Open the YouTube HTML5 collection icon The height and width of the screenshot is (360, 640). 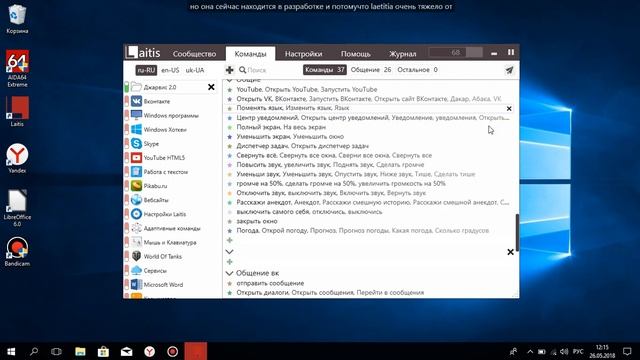pyautogui.click(x=136, y=158)
